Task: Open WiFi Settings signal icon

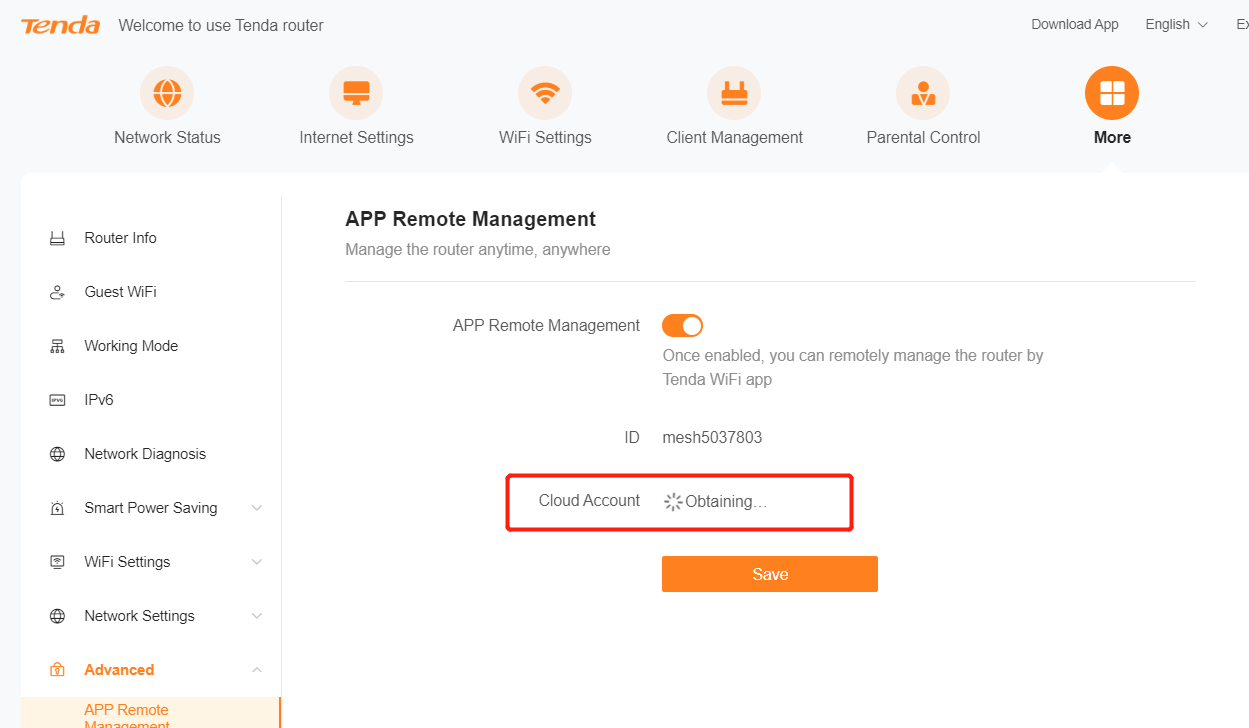Action: pyautogui.click(x=545, y=94)
